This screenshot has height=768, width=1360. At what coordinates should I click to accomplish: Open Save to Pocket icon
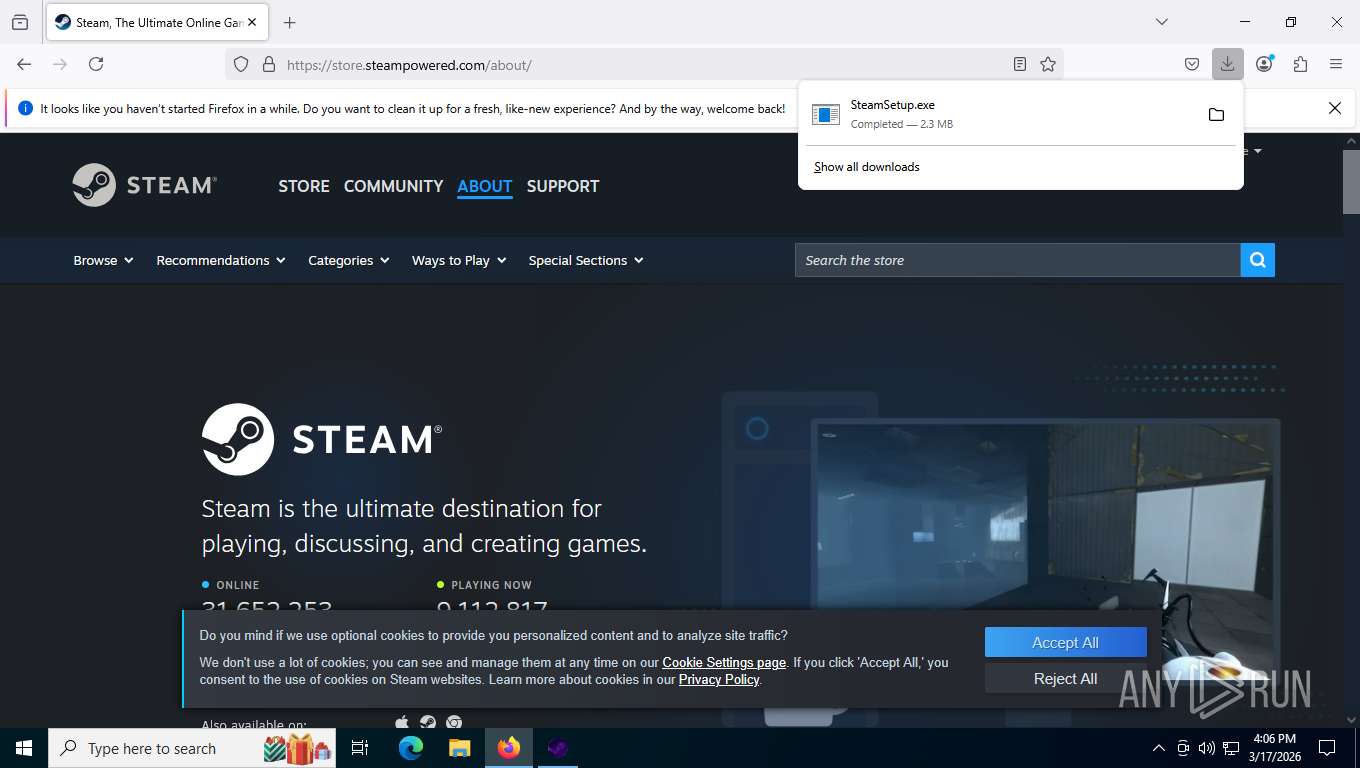tap(1192, 64)
